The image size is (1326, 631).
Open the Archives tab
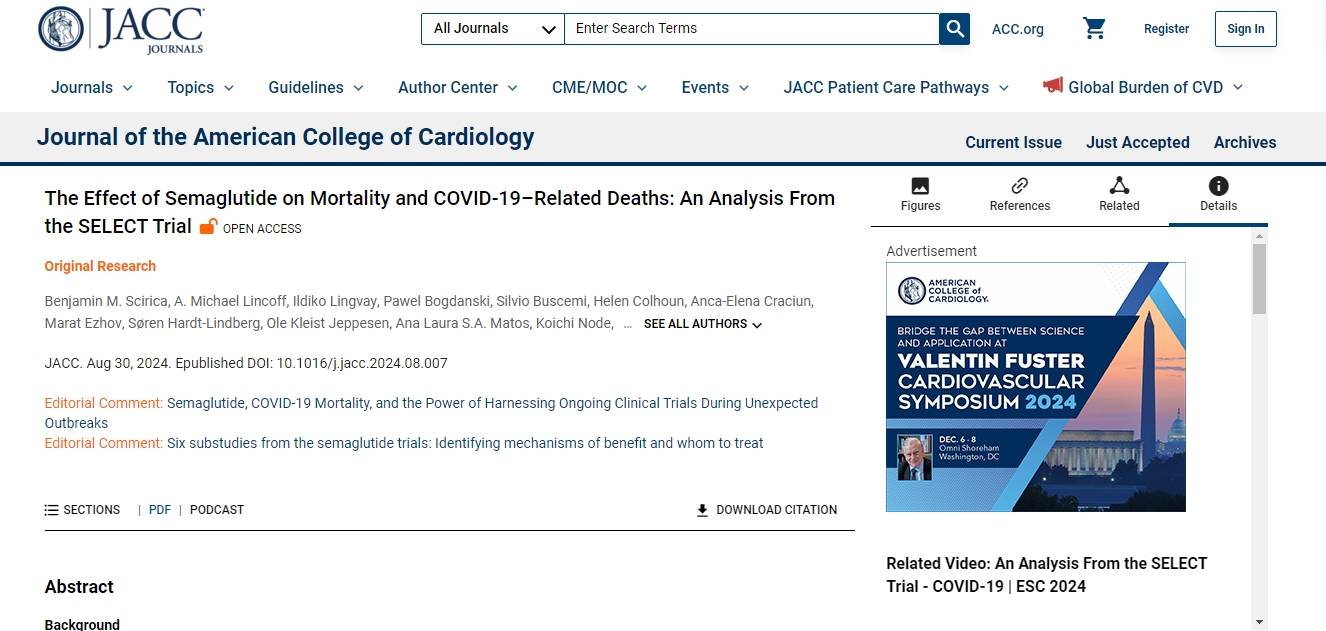1244,142
